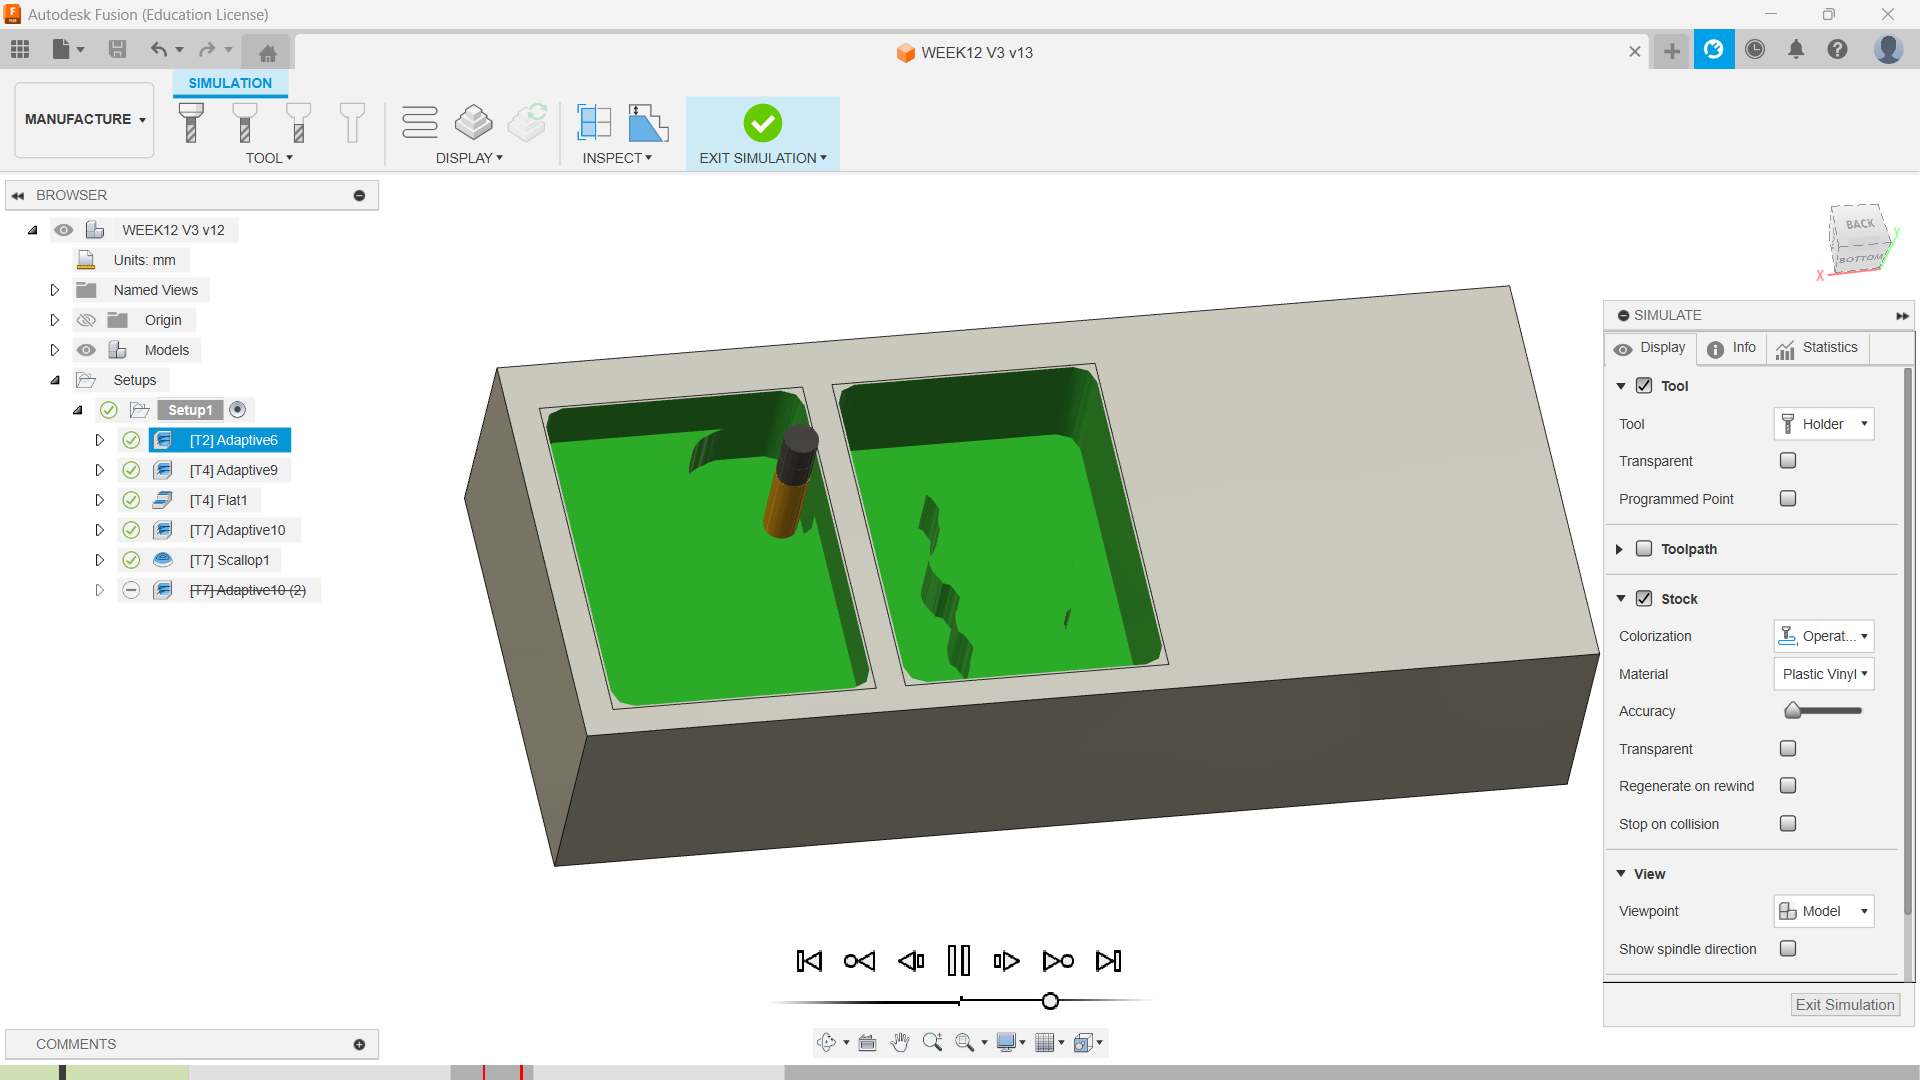Switch to the Info tab
1920x1080 pixels.
pyautogui.click(x=1731, y=348)
